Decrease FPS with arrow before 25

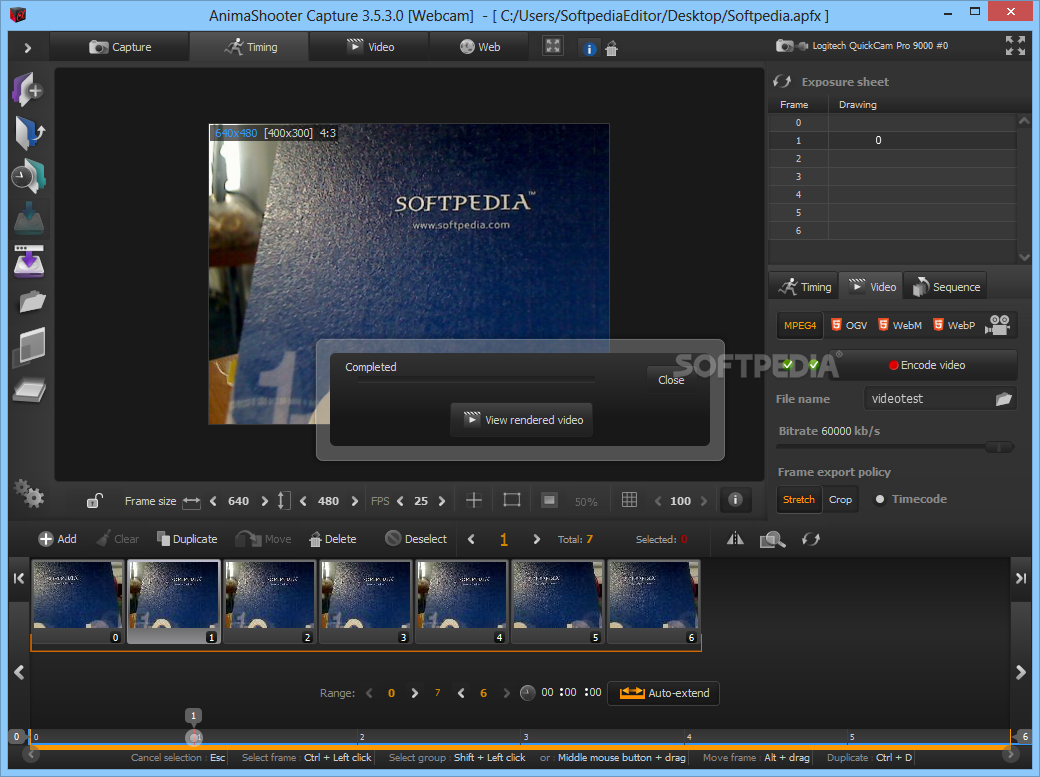coord(401,501)
